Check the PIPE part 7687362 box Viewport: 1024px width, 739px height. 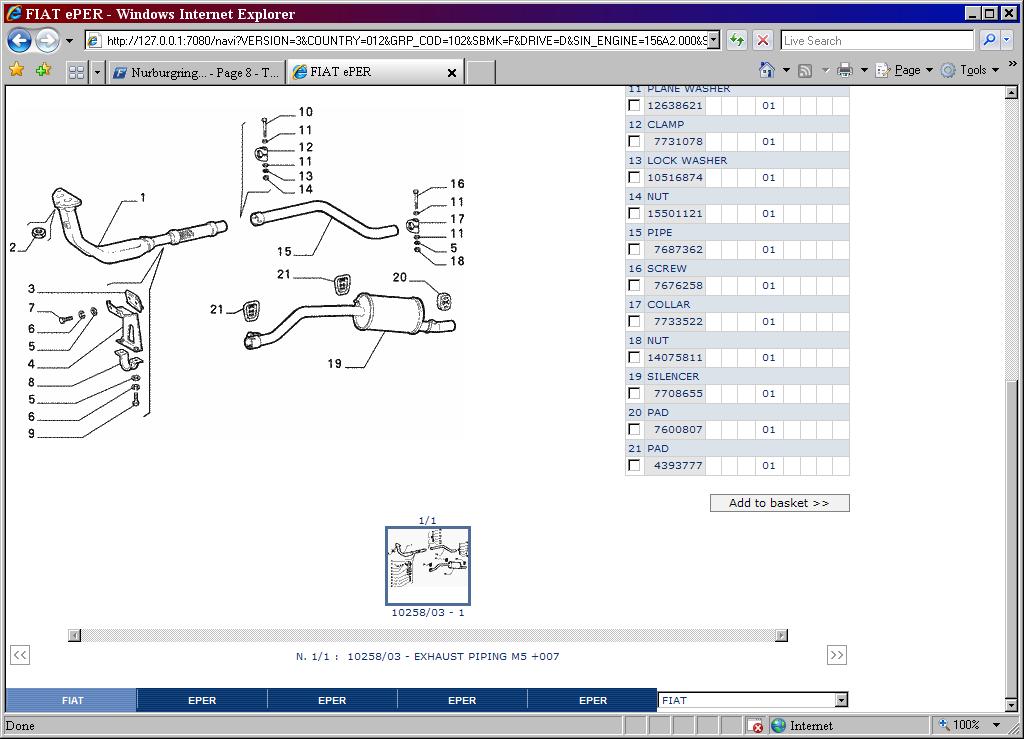click(634, 249)
